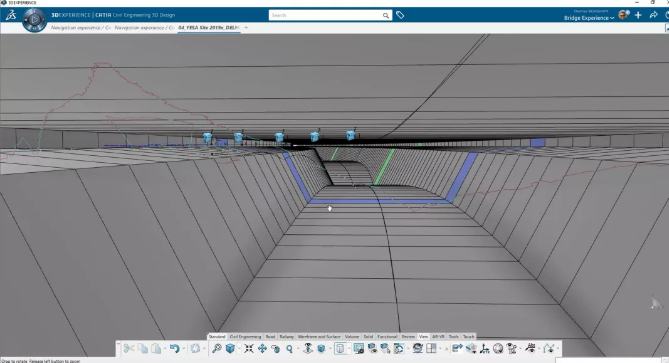Open the Bridge Experience dropdown
This screenshot has height=363, width=669.
point(589,18)
